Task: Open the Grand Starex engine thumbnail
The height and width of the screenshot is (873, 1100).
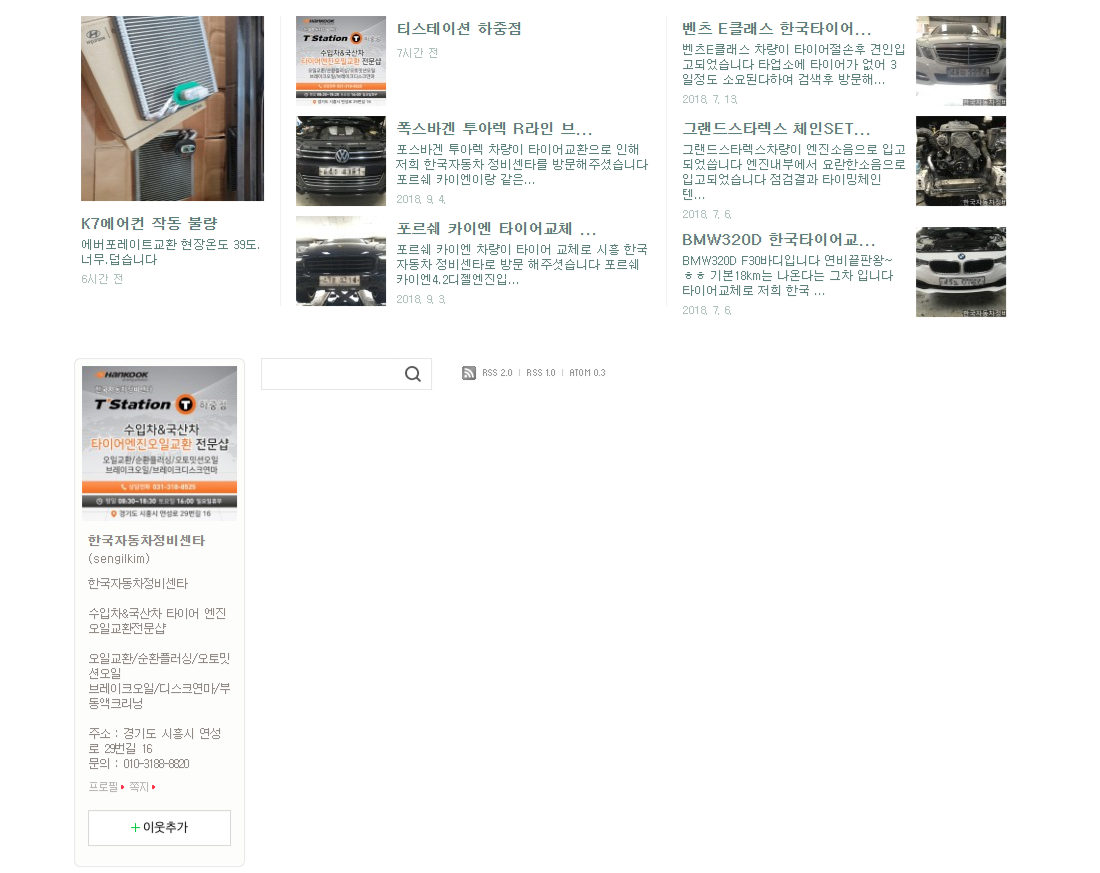Action: point(961,161)
